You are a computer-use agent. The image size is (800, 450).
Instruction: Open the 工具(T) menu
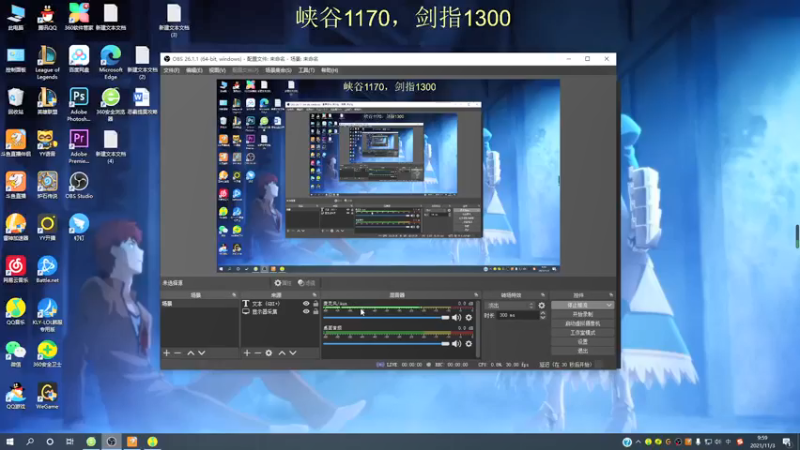point(306,70)
